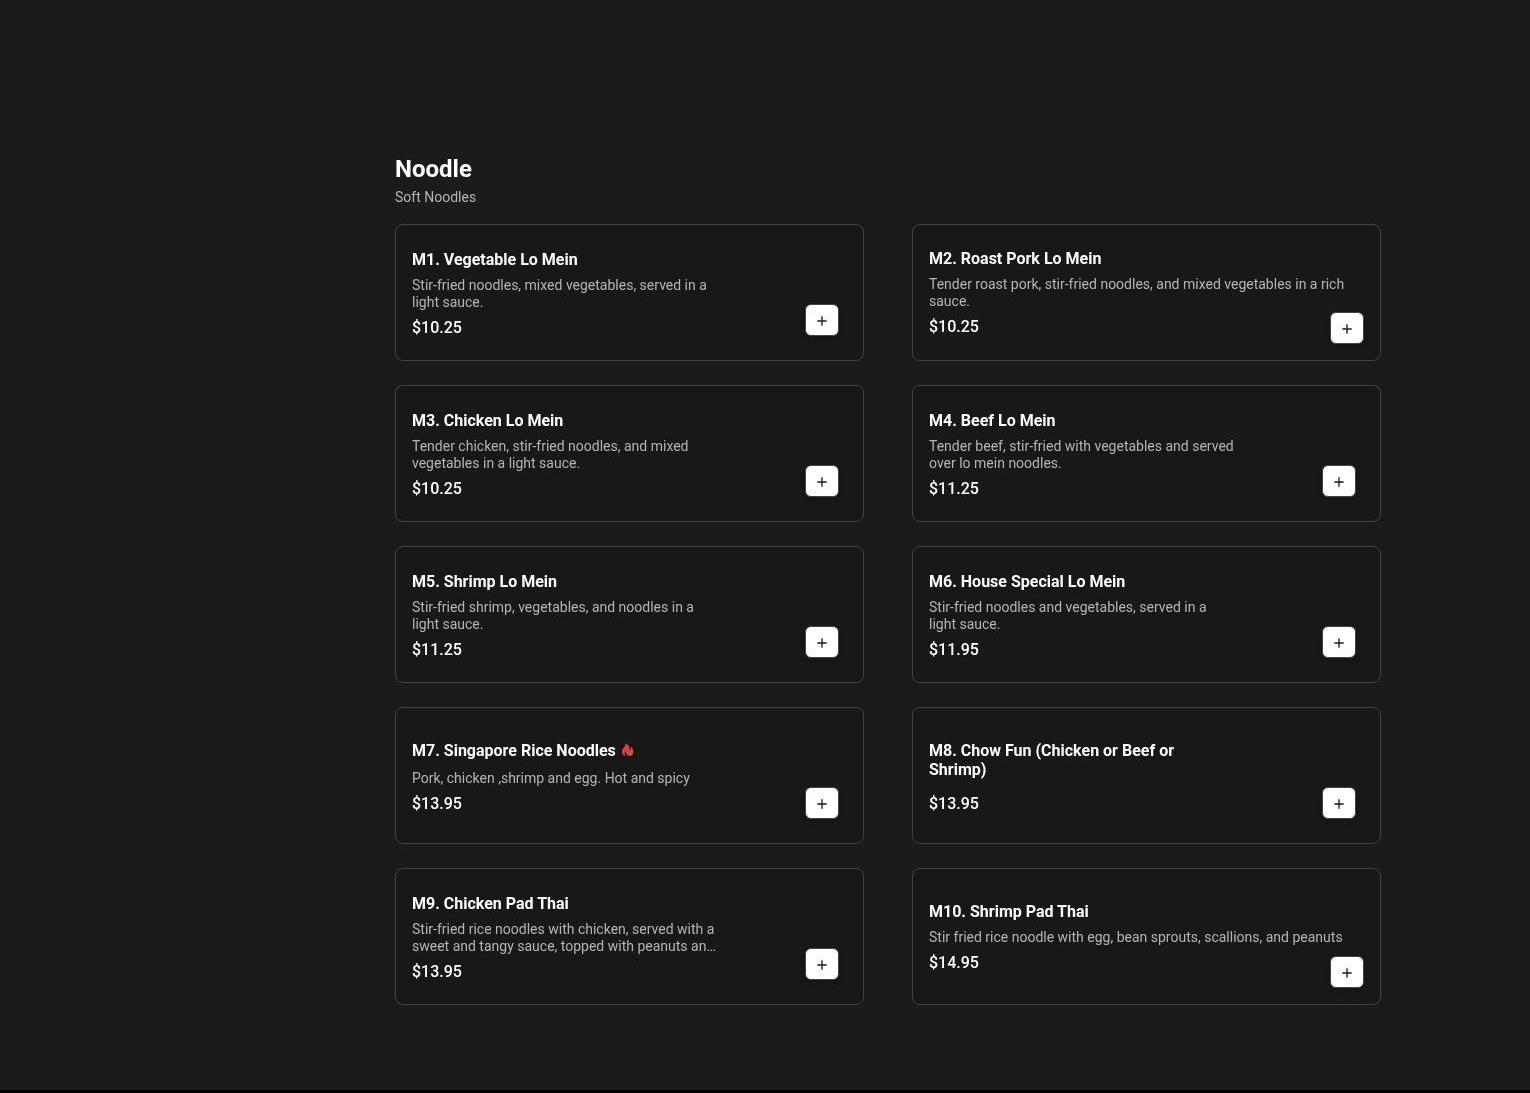The image size is (1530, 1093).
Task: Click plus button for M8 Chow Fun
Action: click(x=1338, y=803)
